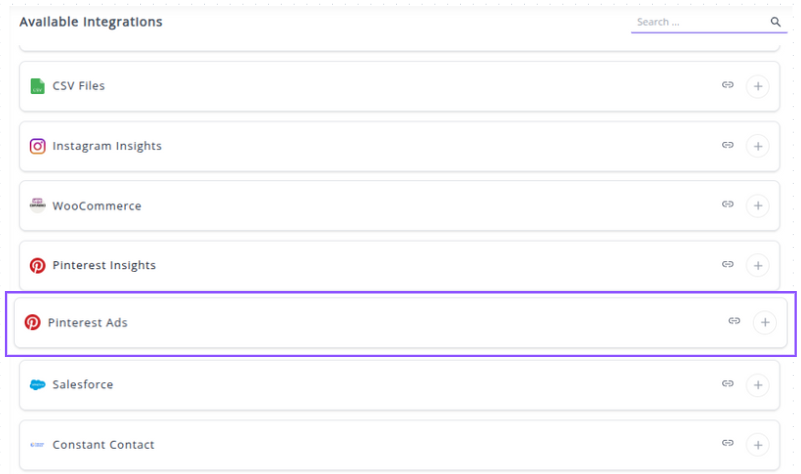Image resolution: width=801 pixels, height=474 pixels.
Task: Add the Salesforce integration
Action: tap(758, 385)
